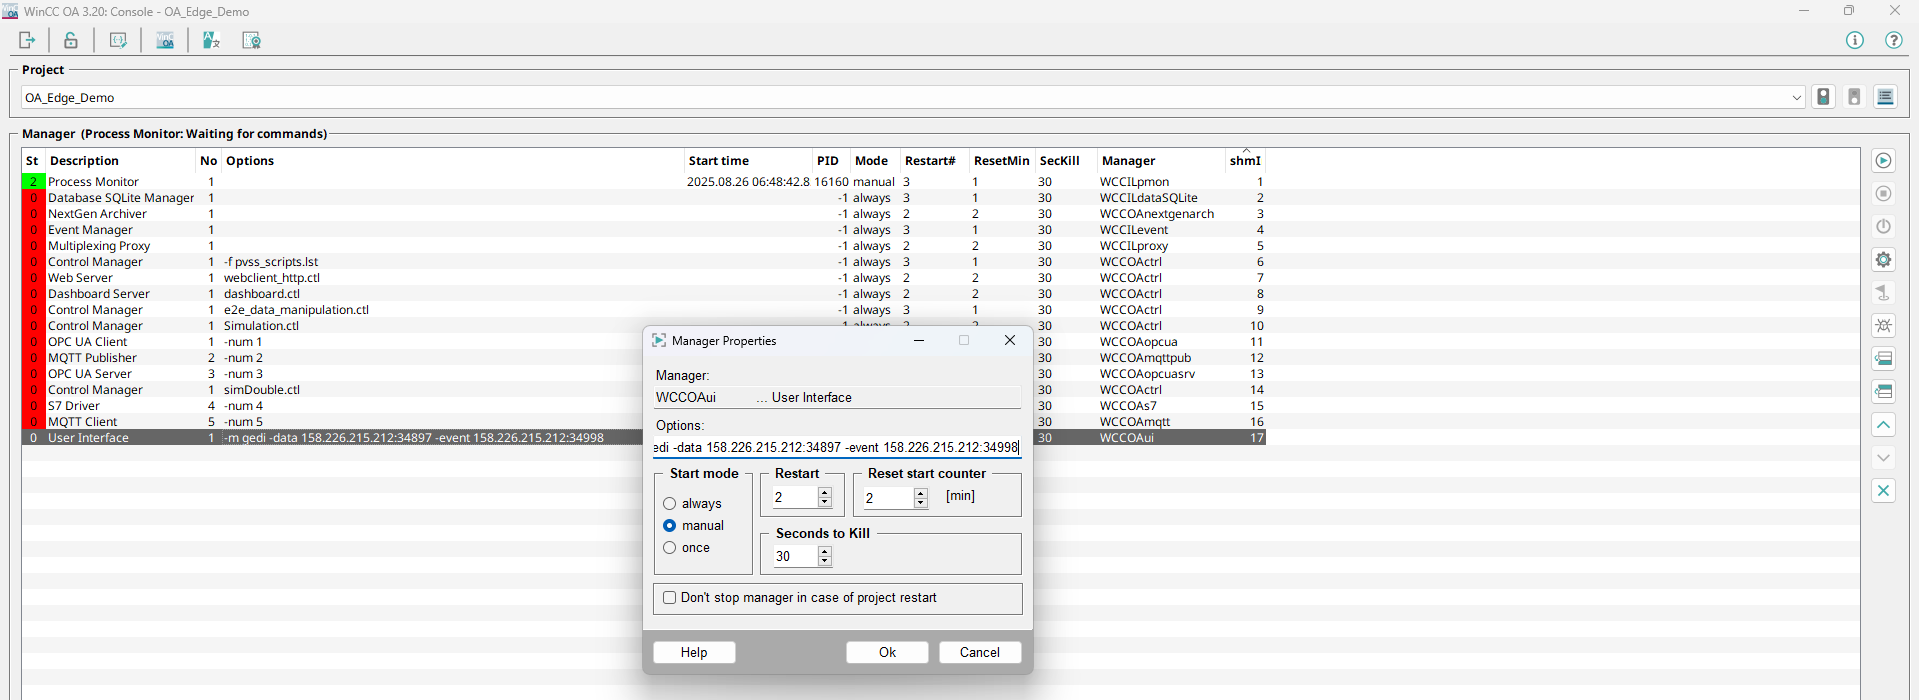Open the language translation tool icon
This screenshot has height=700, width=1919.
click(x=211, y=40)
